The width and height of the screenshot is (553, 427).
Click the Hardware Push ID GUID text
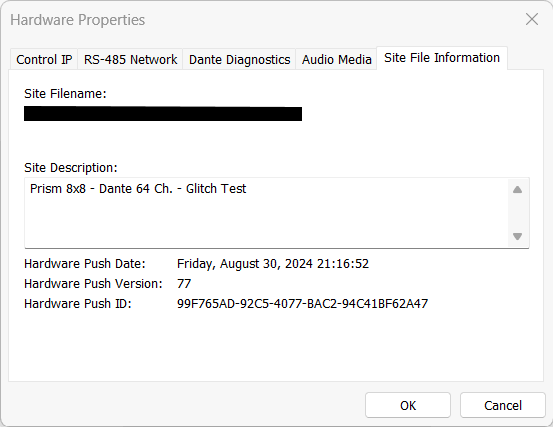(302, 304)
